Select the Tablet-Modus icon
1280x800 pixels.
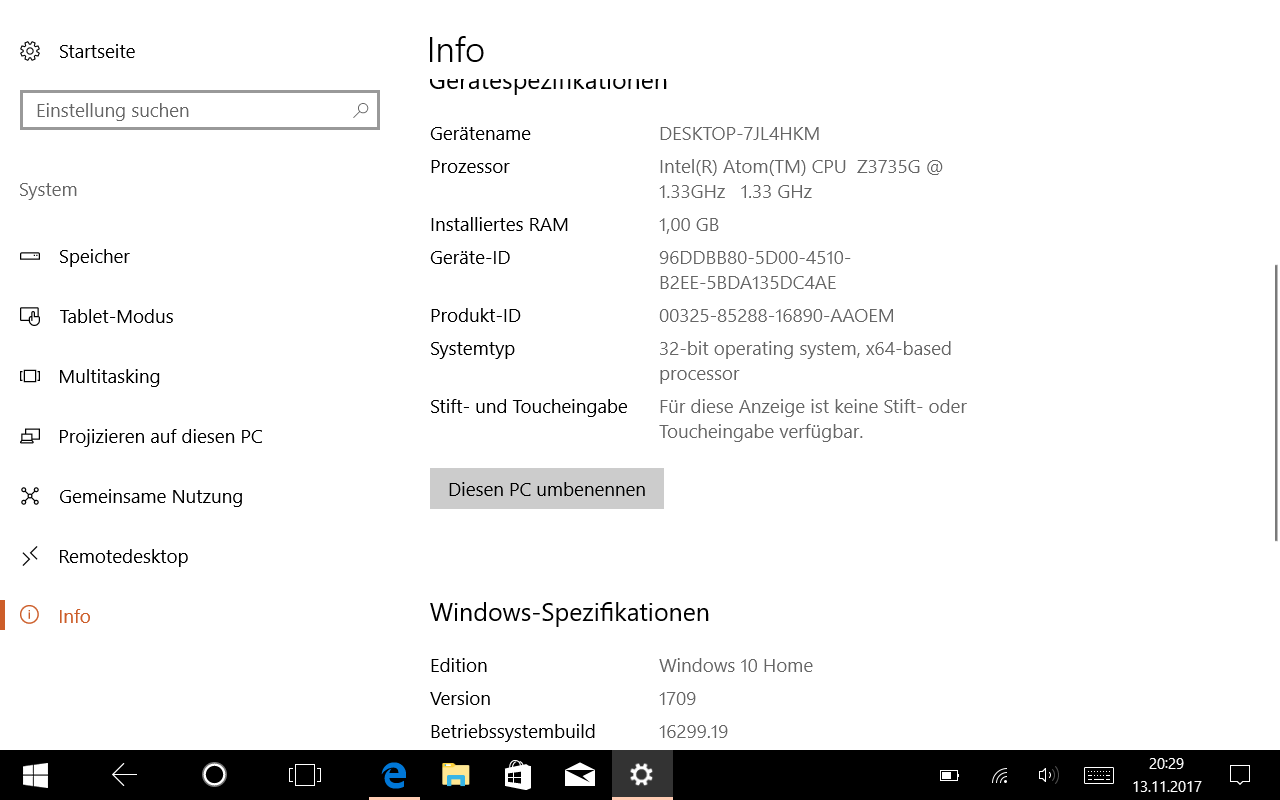(x=30, y=316)
